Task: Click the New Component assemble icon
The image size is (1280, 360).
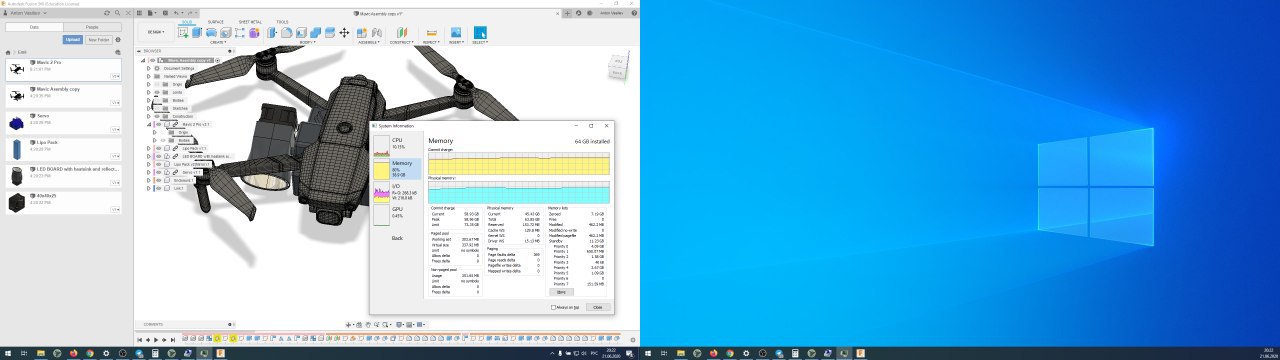Action: (x=362, y=32)
